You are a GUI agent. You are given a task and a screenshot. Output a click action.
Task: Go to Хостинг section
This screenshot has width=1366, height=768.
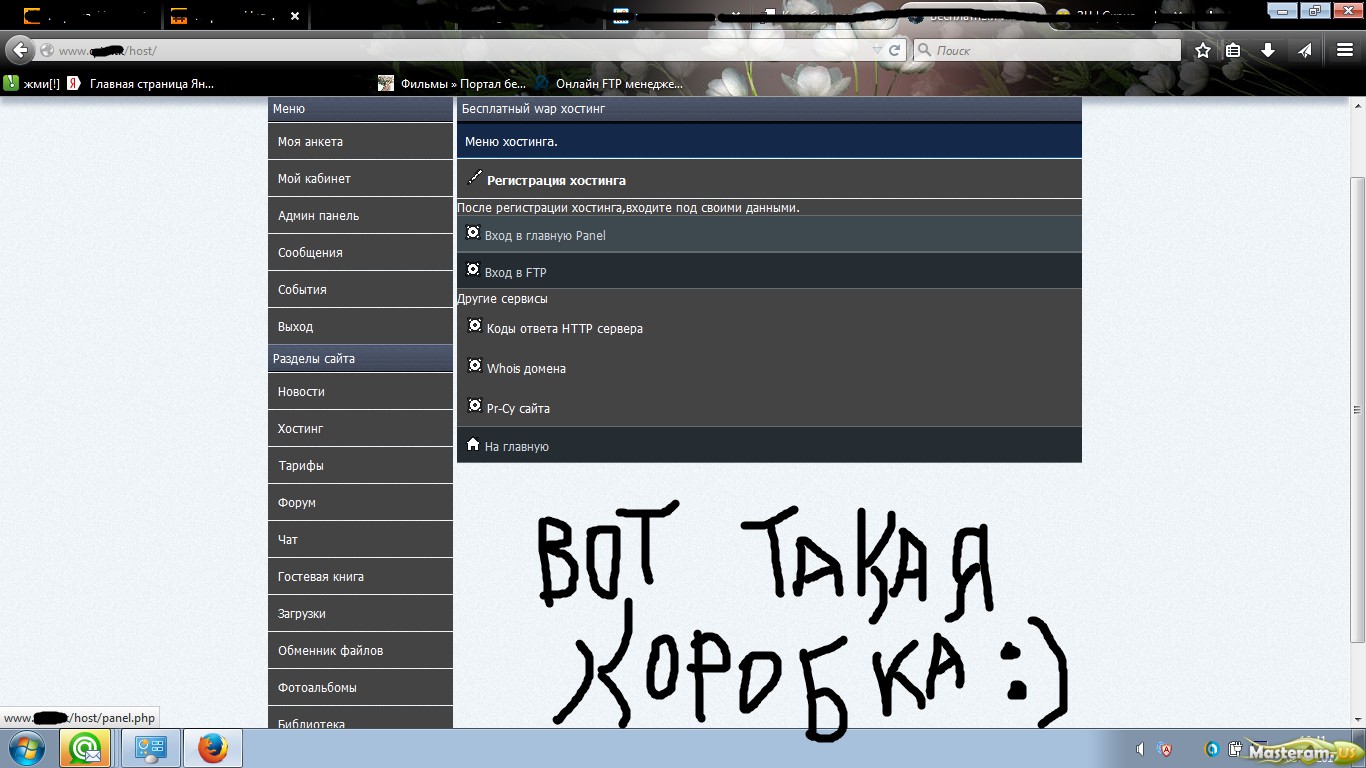[360, 428]
